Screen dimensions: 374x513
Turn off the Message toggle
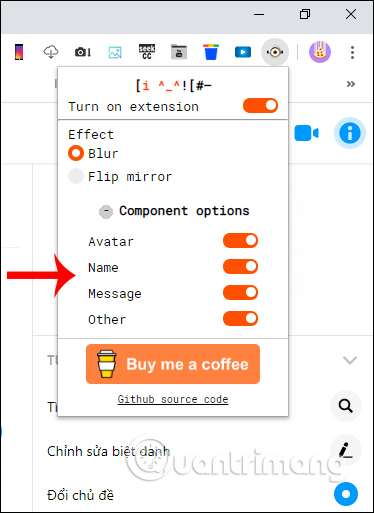[x=240, y=293]
